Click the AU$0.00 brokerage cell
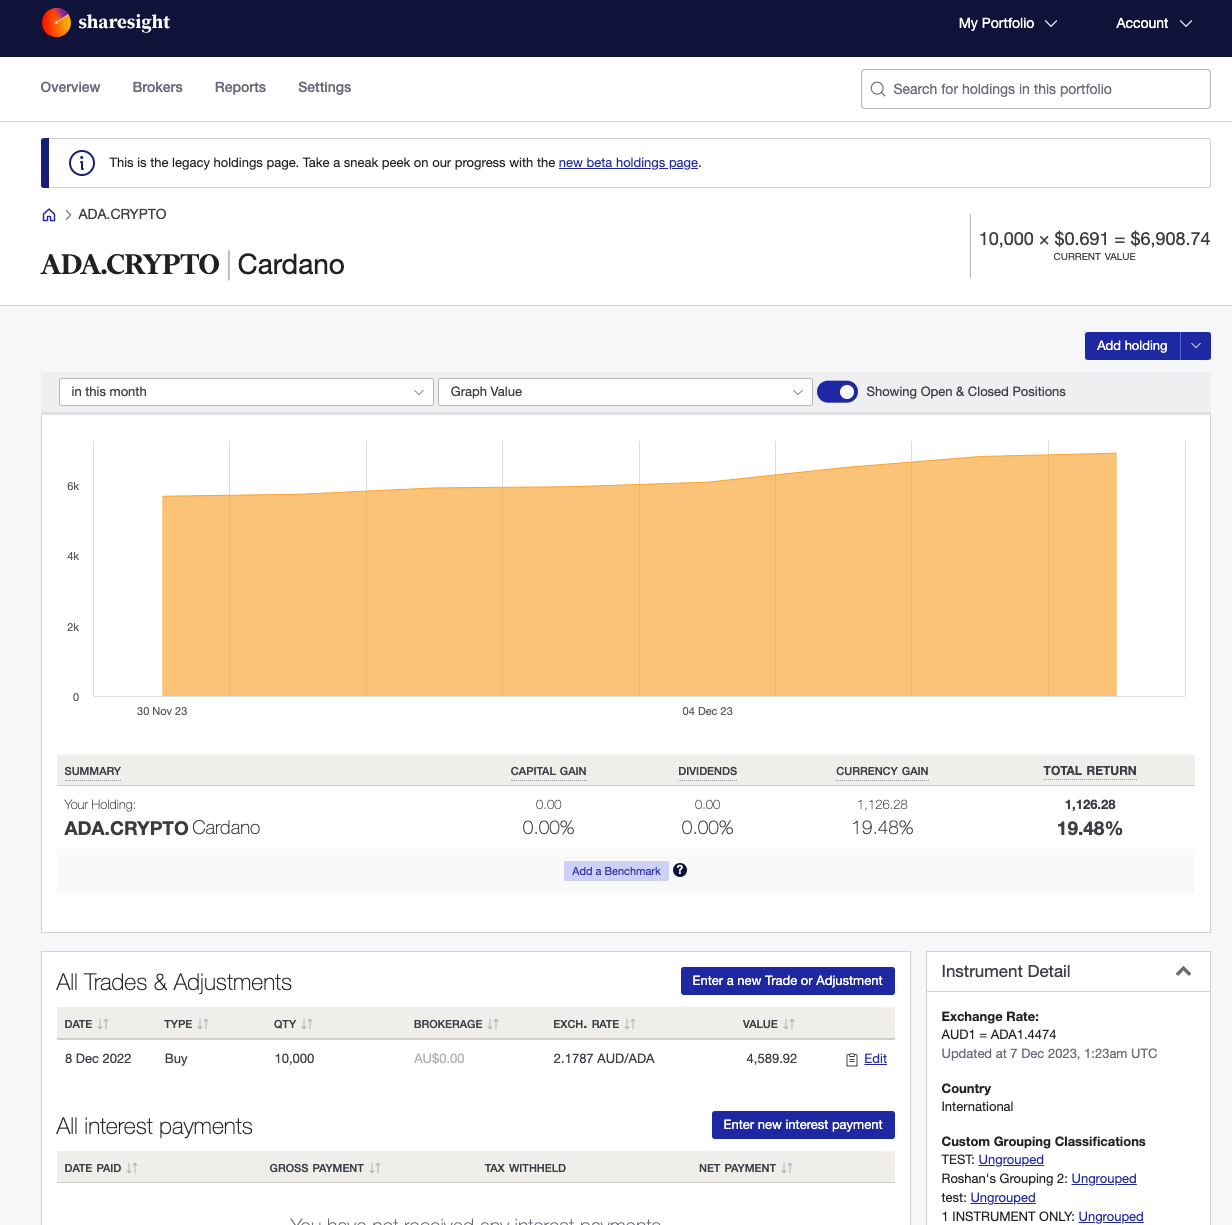The width and height of the screenshot is (1232, 1225). click(439, 1059)
